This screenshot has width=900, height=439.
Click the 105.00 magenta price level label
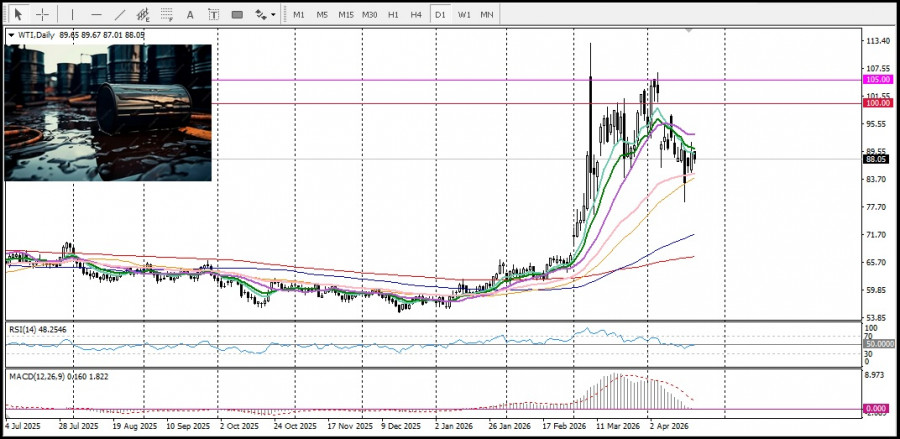pyautogui.click(x=877, y=79)
